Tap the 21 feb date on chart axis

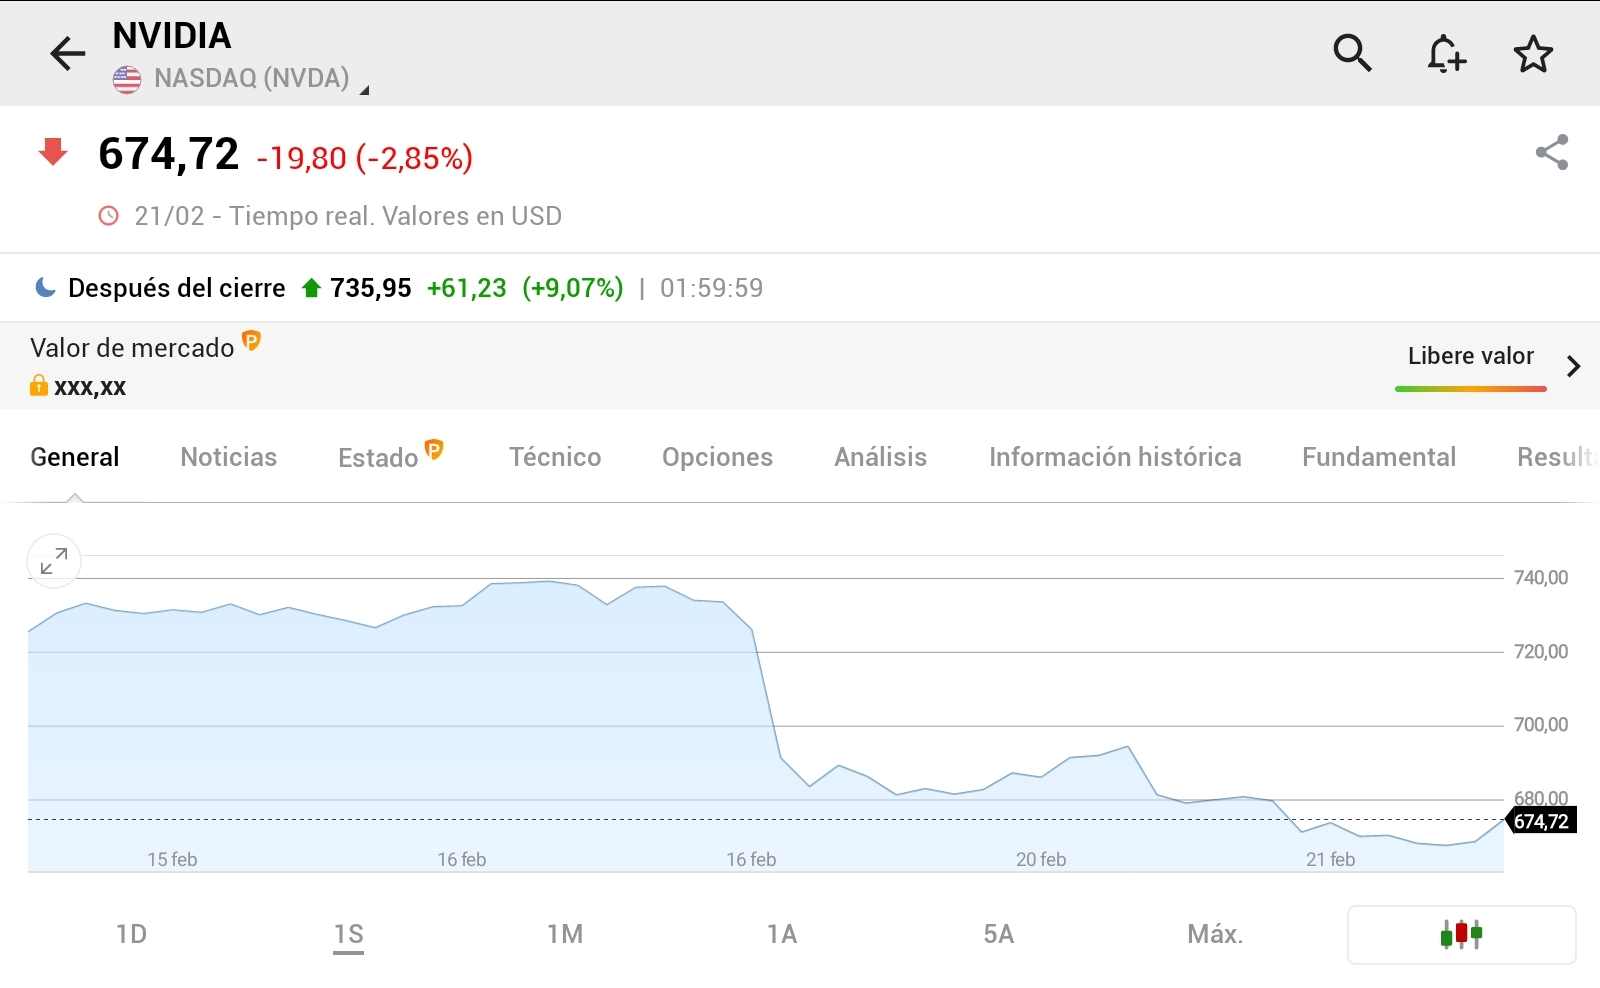1330,859
